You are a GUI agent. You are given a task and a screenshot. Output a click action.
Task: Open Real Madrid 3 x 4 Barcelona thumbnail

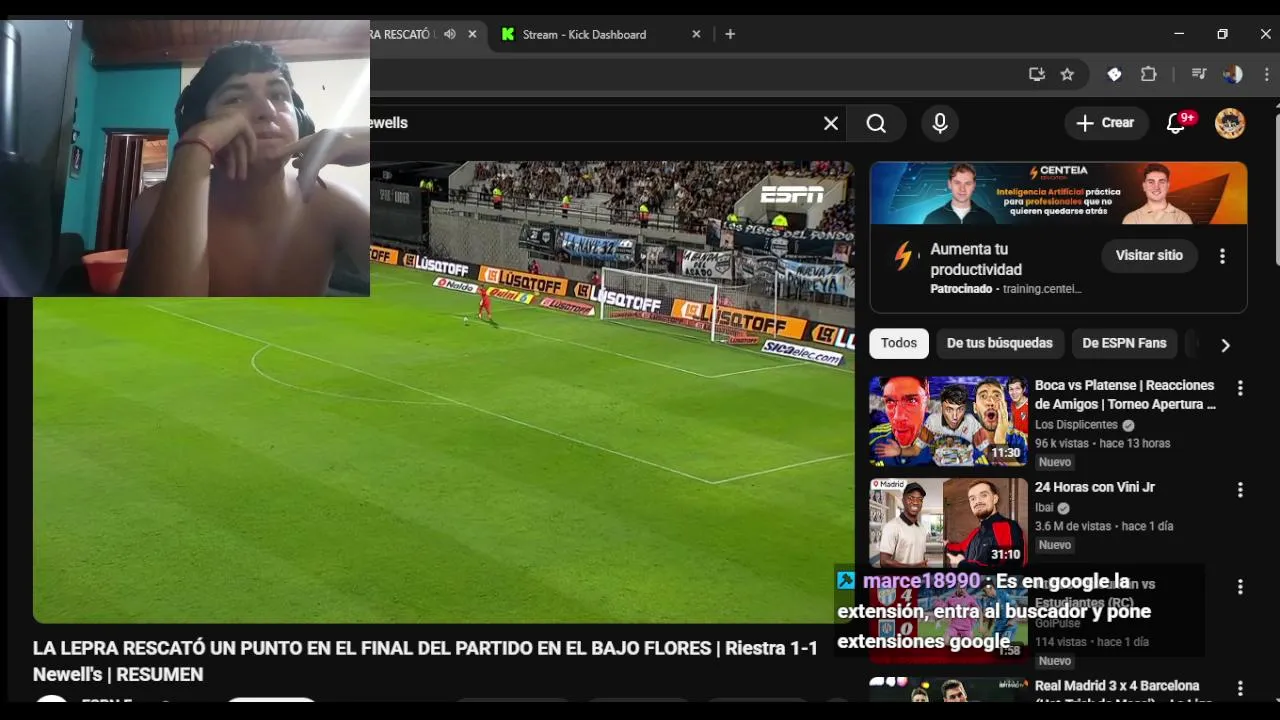tap(948, 690)
